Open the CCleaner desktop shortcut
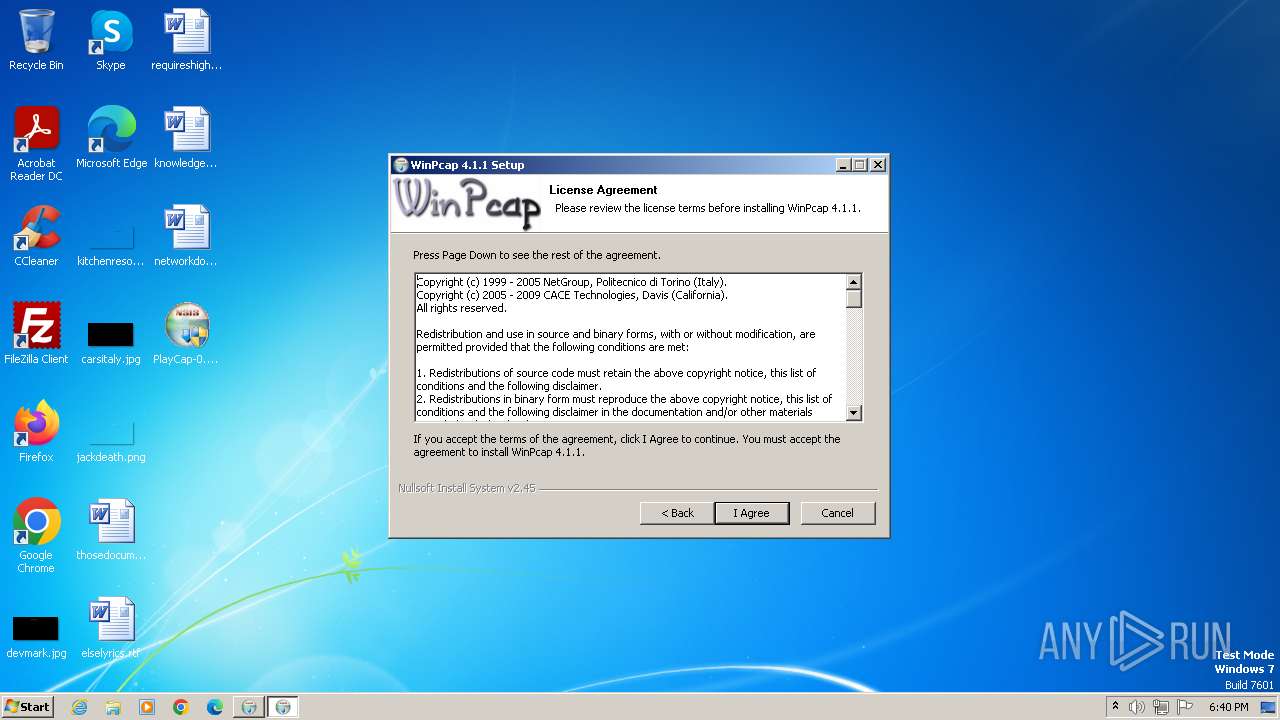This screenshot has height=720, width=1280. click(x=36, y=236)
